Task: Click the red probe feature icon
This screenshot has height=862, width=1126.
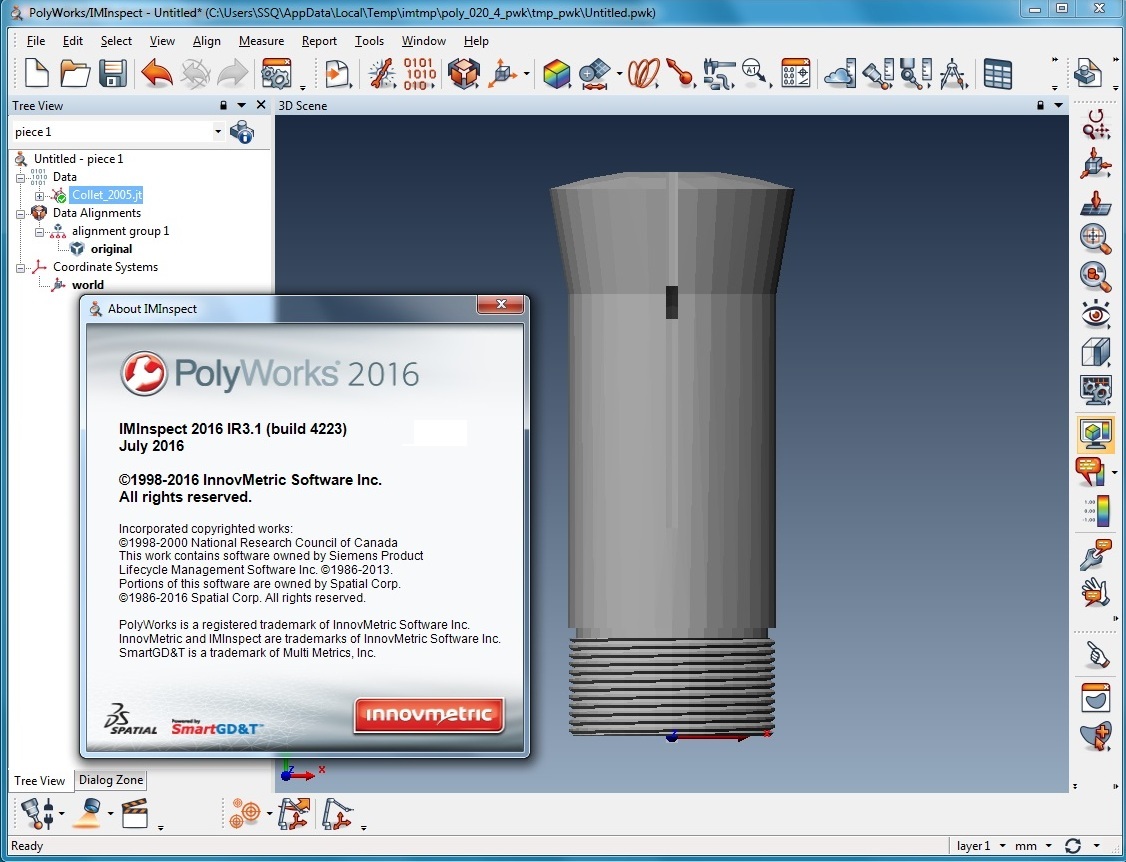Action: [679, 73]
